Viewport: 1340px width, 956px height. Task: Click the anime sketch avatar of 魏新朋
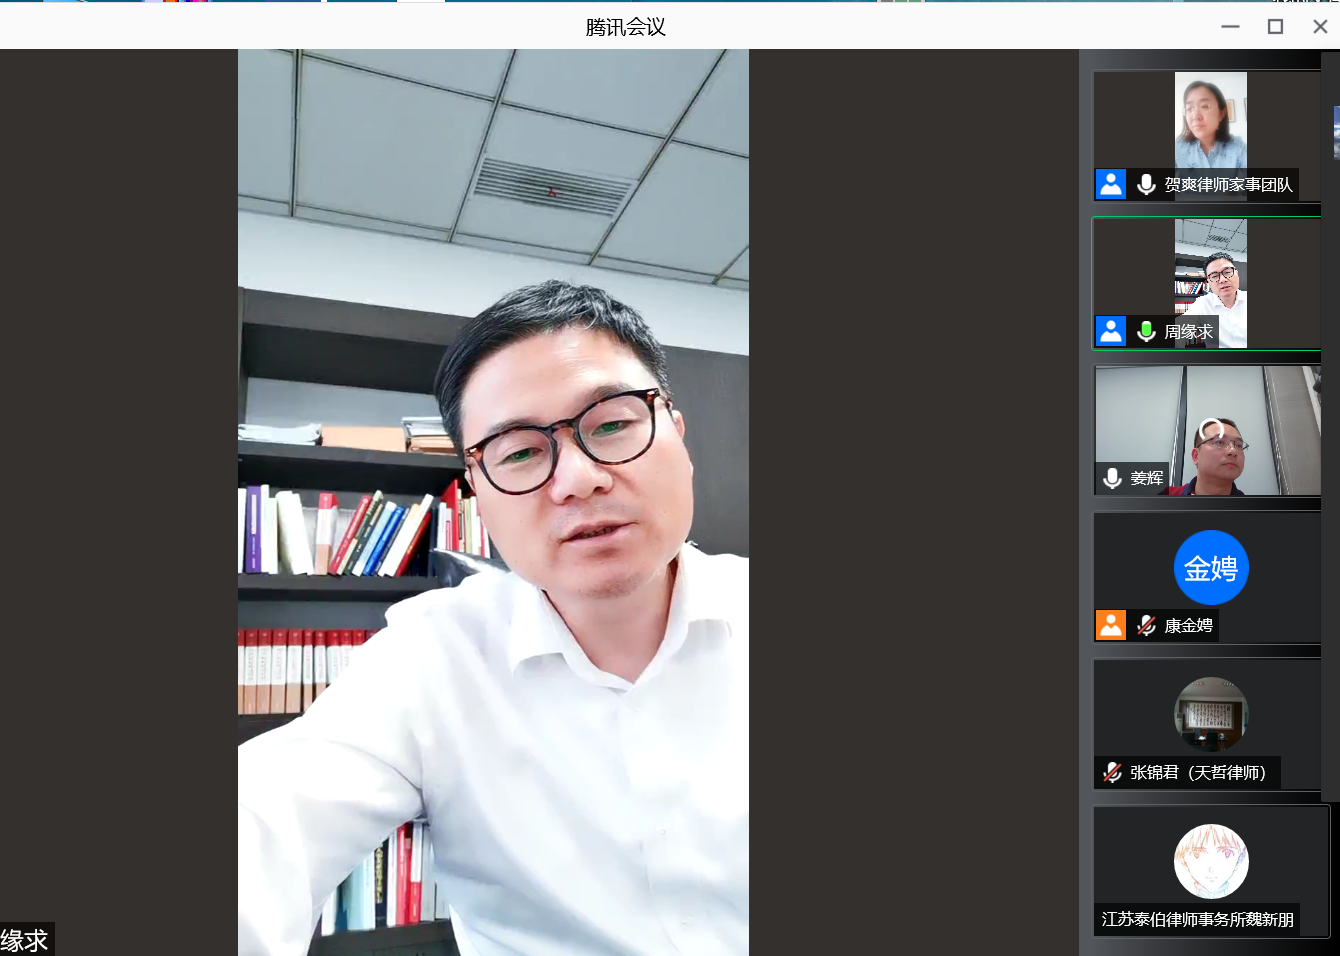tap(1210, 861)
